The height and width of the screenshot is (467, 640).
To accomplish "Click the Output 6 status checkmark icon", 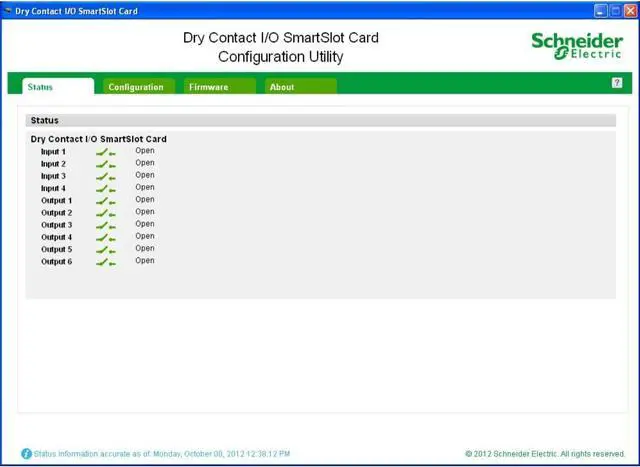I will [105, 262].
